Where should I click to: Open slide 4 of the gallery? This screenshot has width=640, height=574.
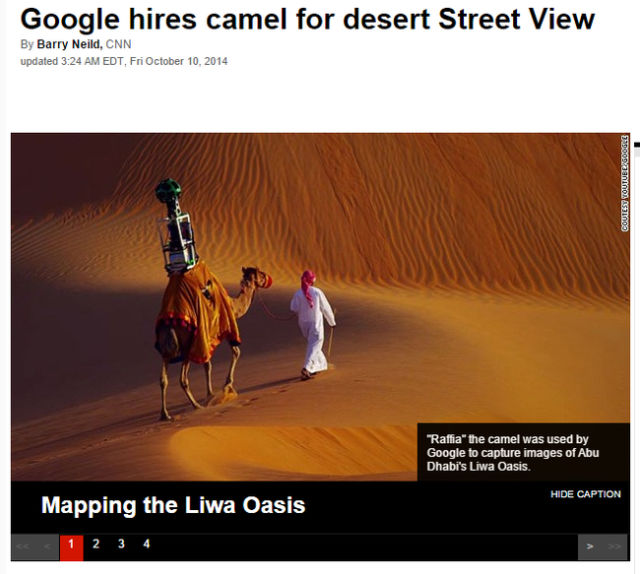147,544
